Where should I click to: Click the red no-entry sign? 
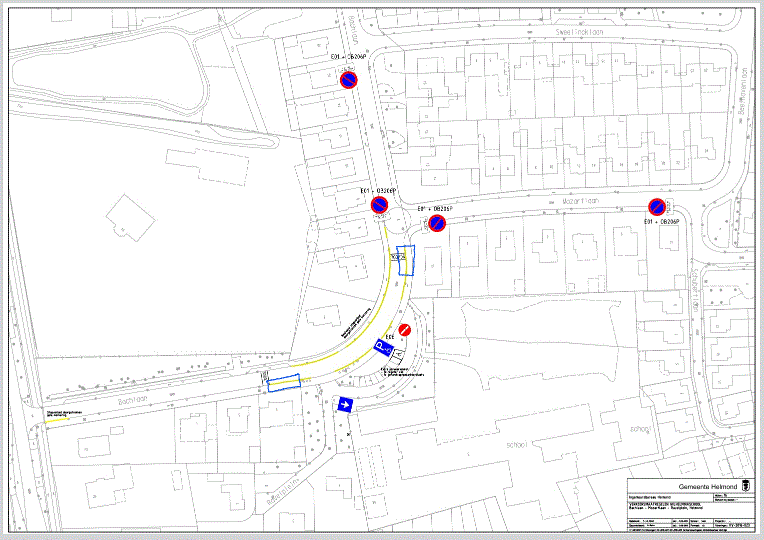[x=405, y=330]
